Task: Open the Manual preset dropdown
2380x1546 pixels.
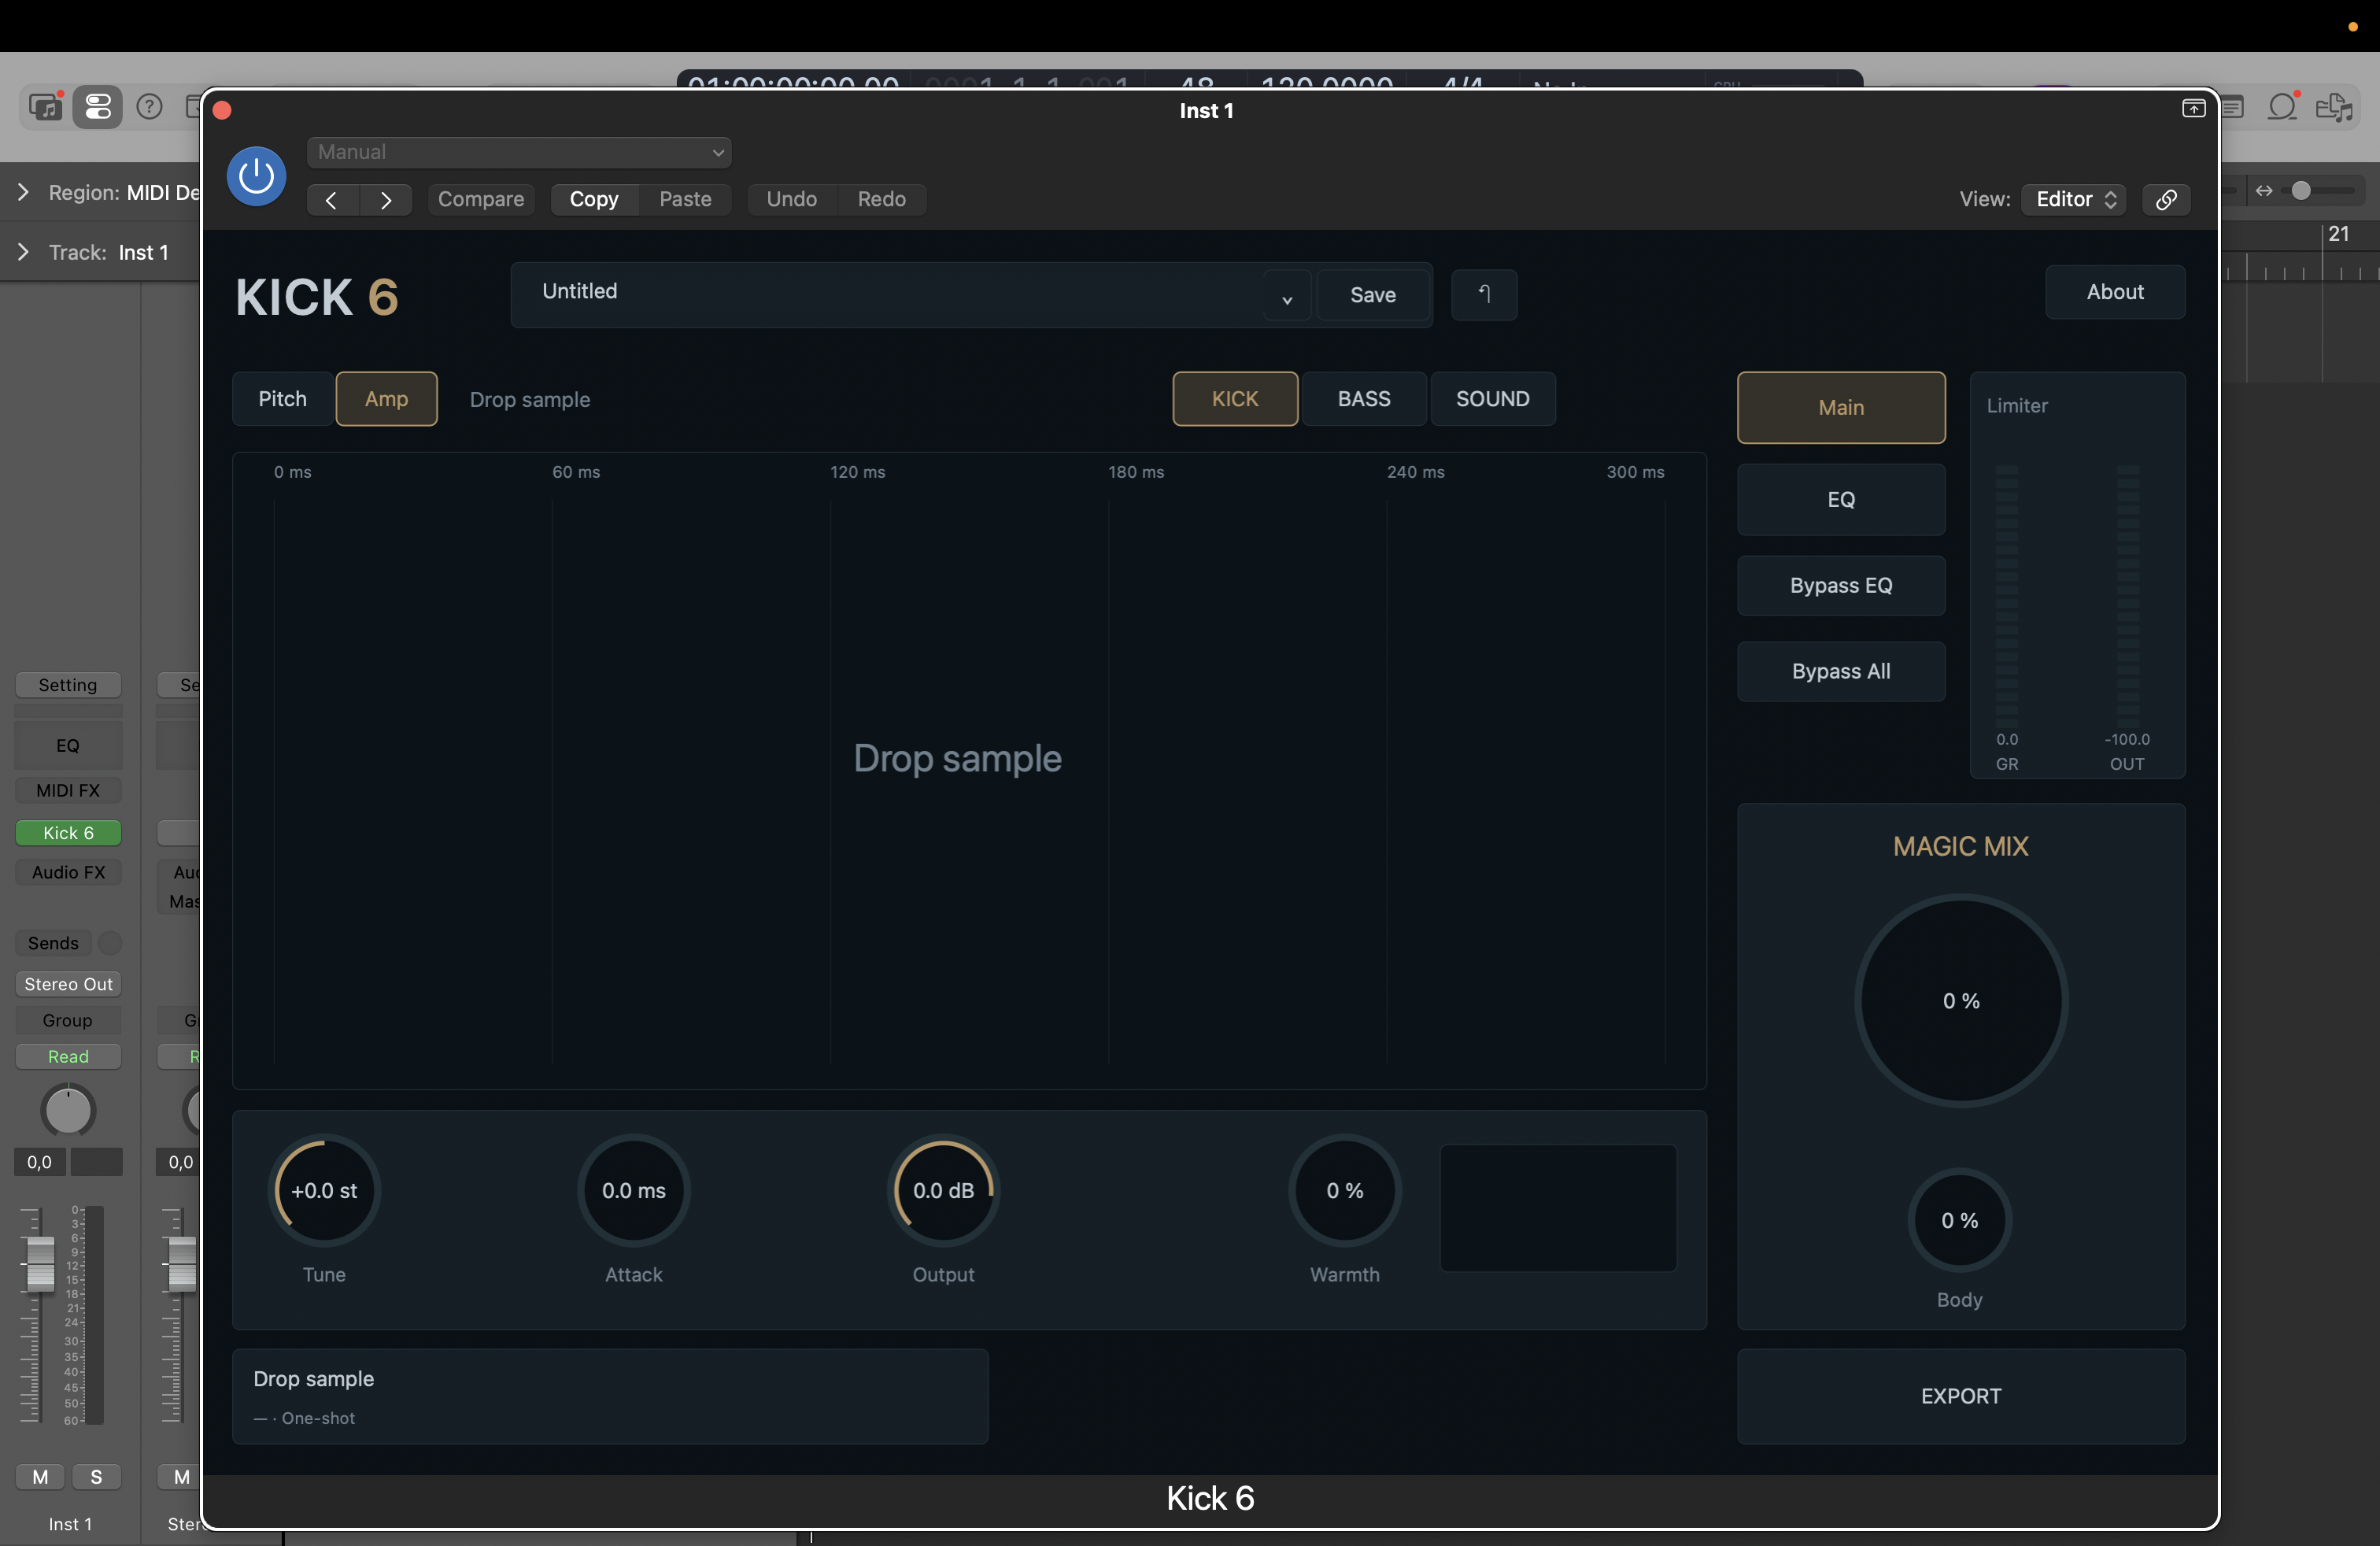Action: (519, 152)
